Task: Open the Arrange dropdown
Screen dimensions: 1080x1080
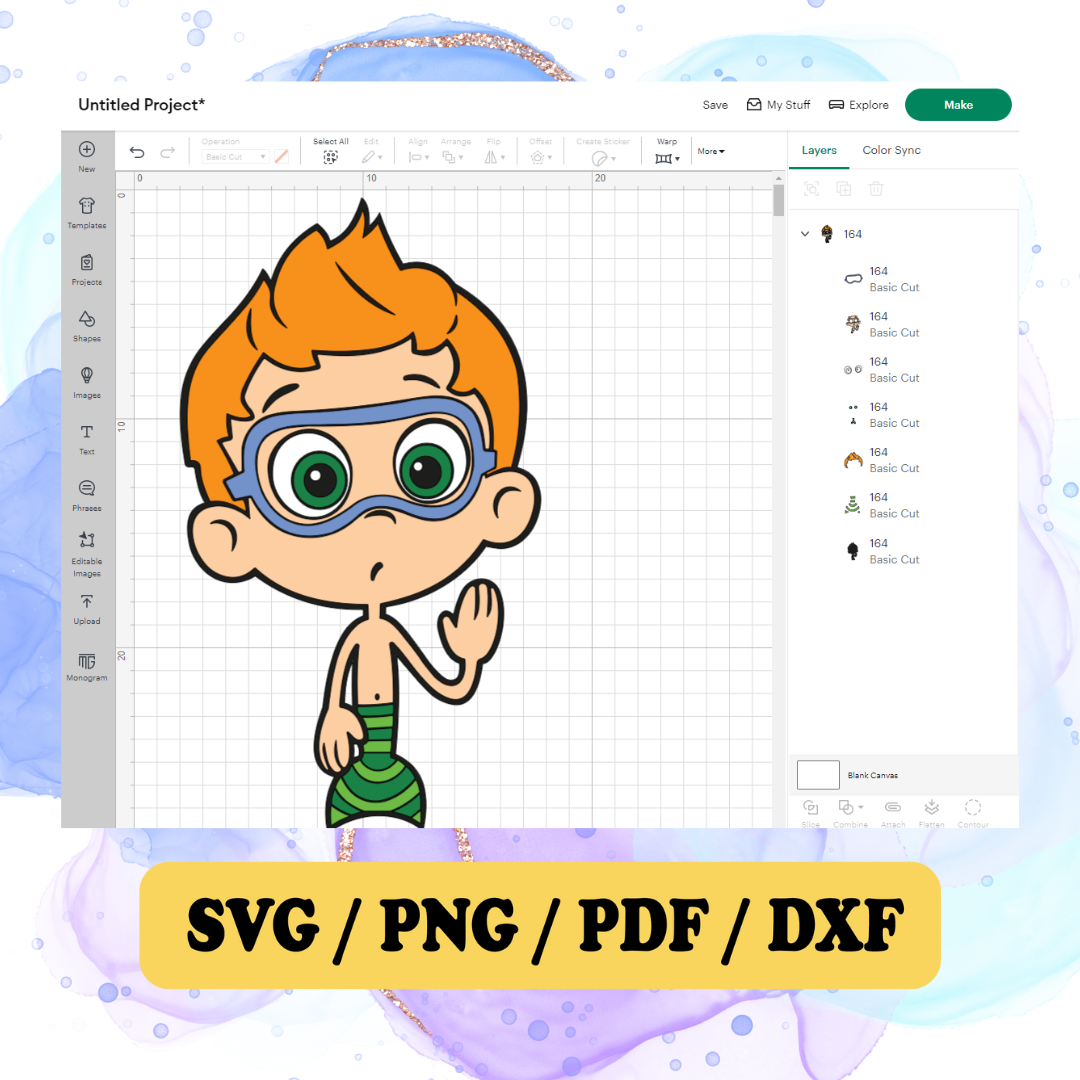Action: point(453,158)
